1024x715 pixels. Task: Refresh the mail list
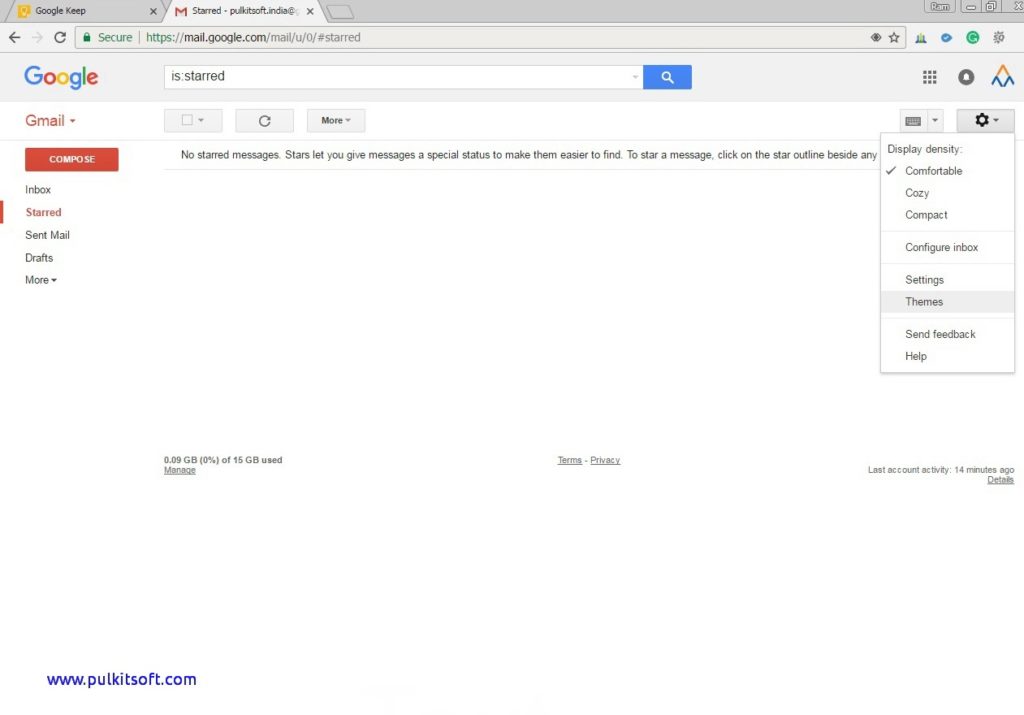[x=264, y=121]
